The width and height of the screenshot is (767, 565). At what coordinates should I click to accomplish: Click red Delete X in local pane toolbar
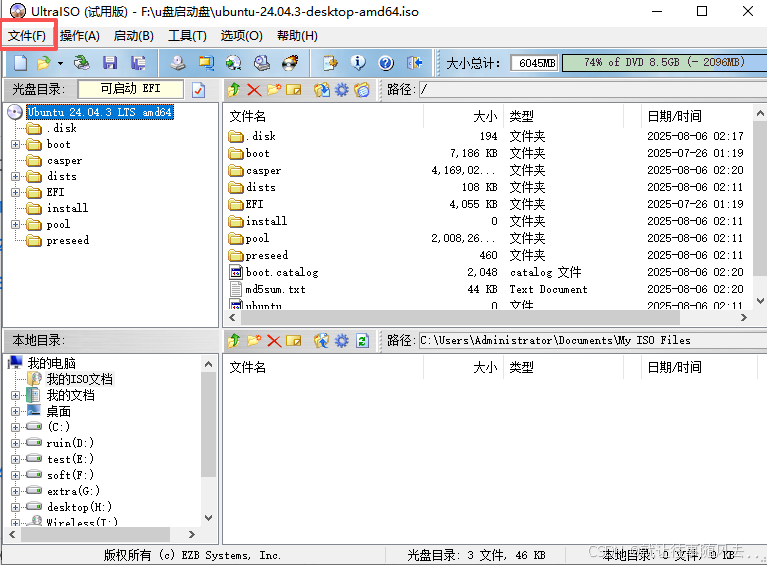click(x=274, y=340)
